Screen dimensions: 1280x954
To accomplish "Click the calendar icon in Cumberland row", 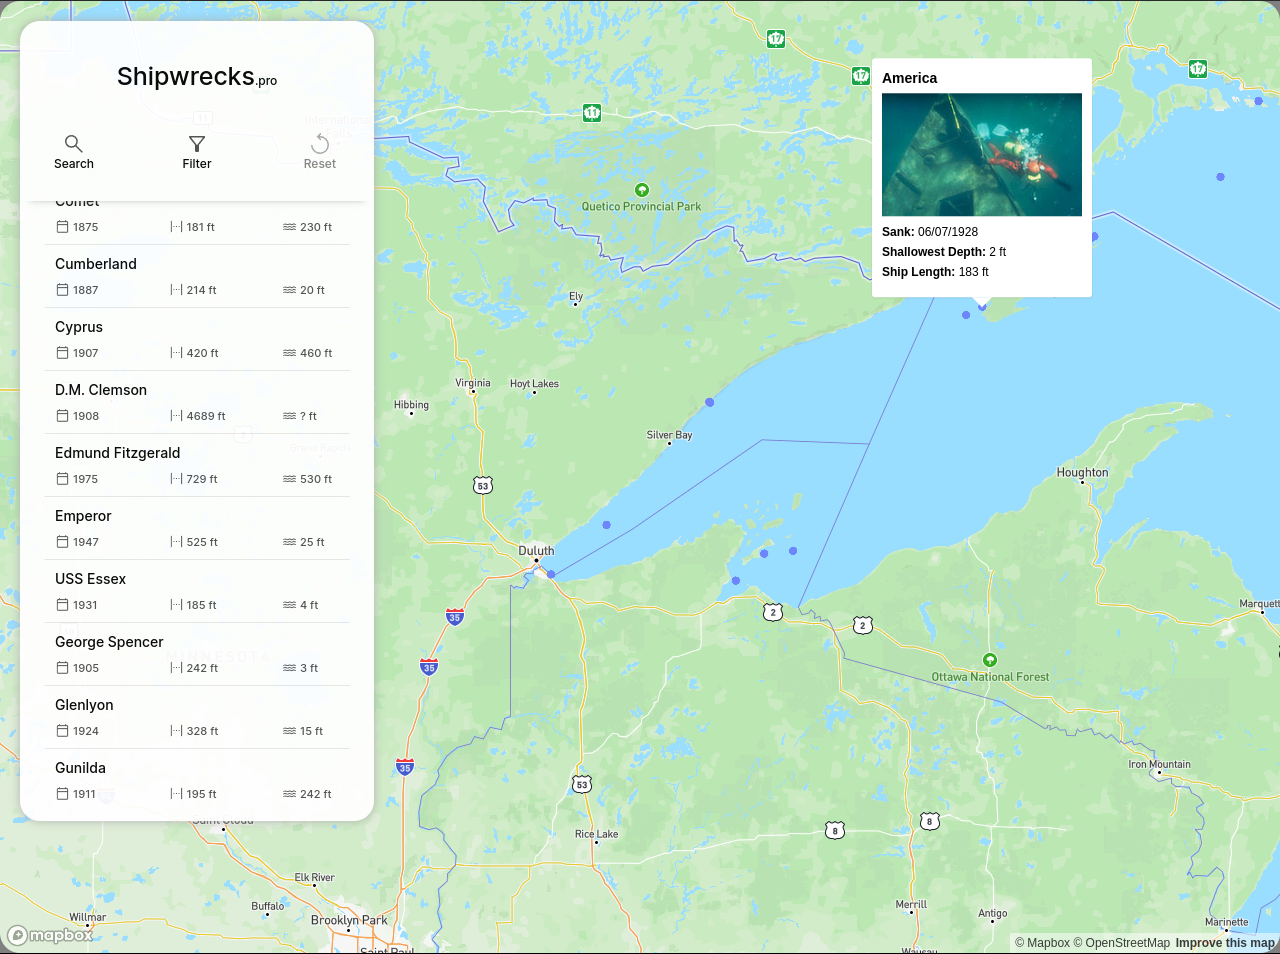I will [62, 290].
